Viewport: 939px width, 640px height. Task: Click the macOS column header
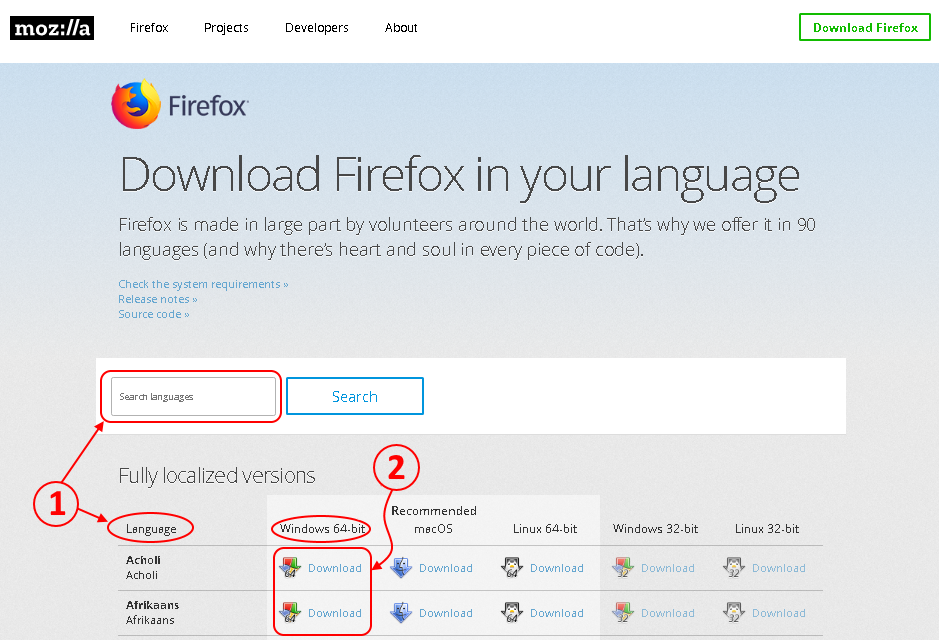point(434,529)
